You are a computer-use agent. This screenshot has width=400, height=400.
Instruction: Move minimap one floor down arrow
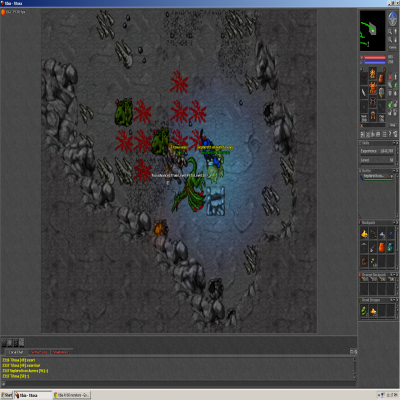395,39
